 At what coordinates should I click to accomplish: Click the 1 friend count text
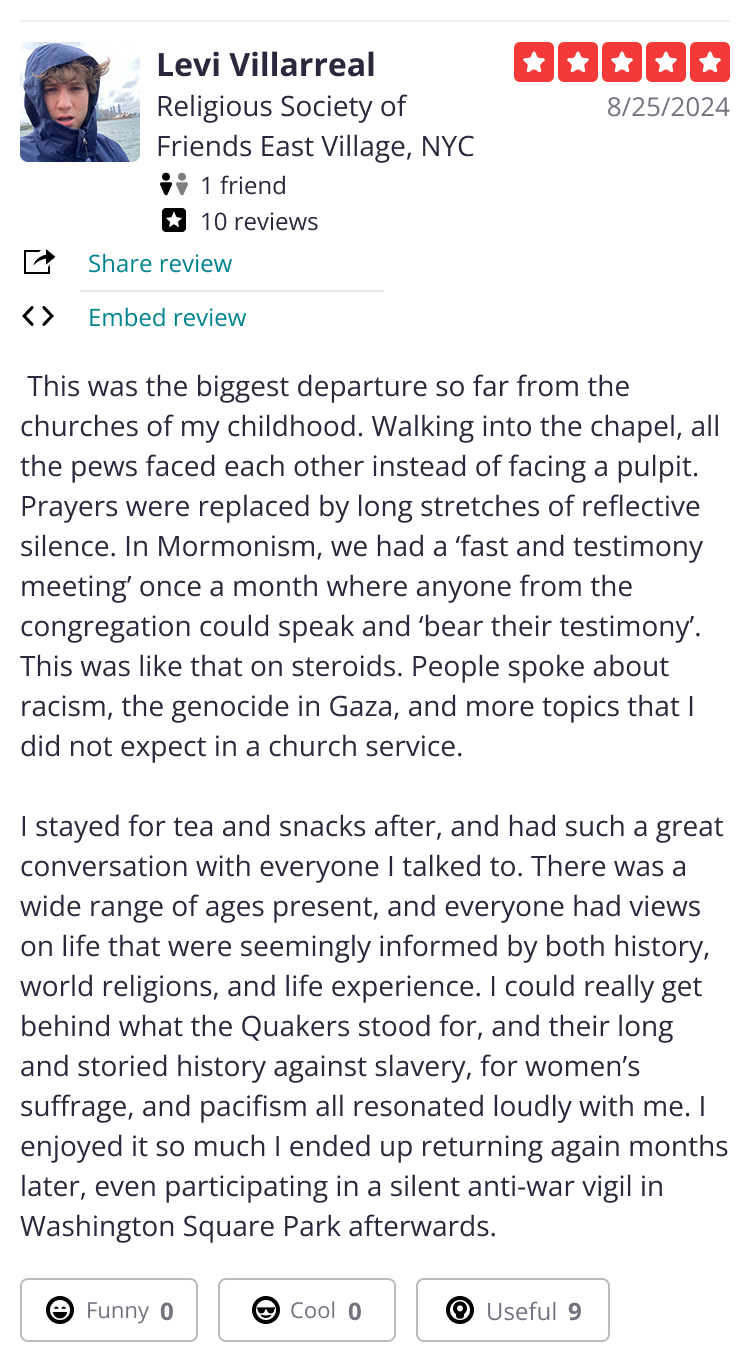[x=243, y=185]
